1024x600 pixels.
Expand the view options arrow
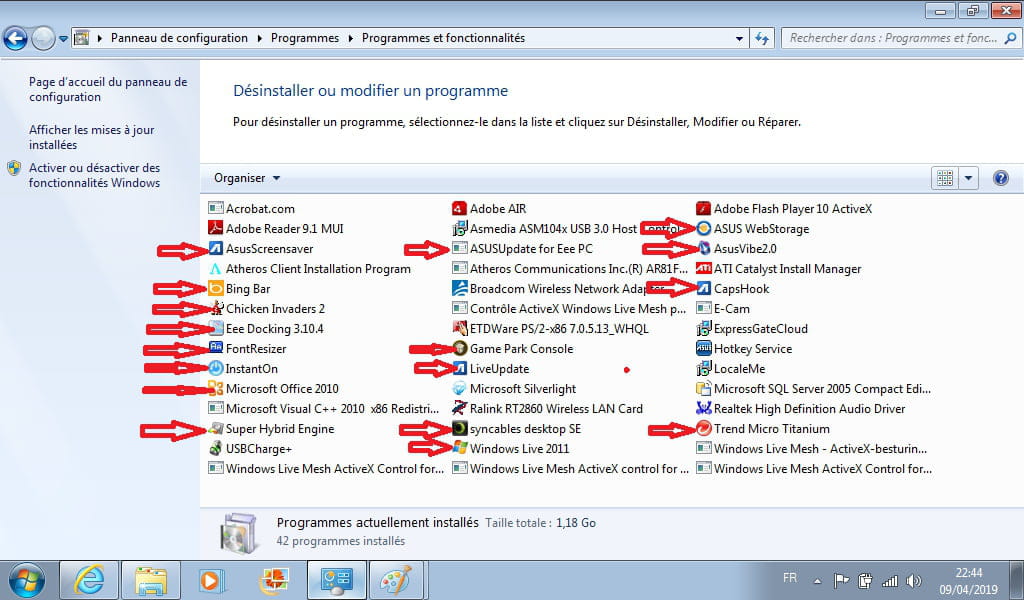[968, 178]
